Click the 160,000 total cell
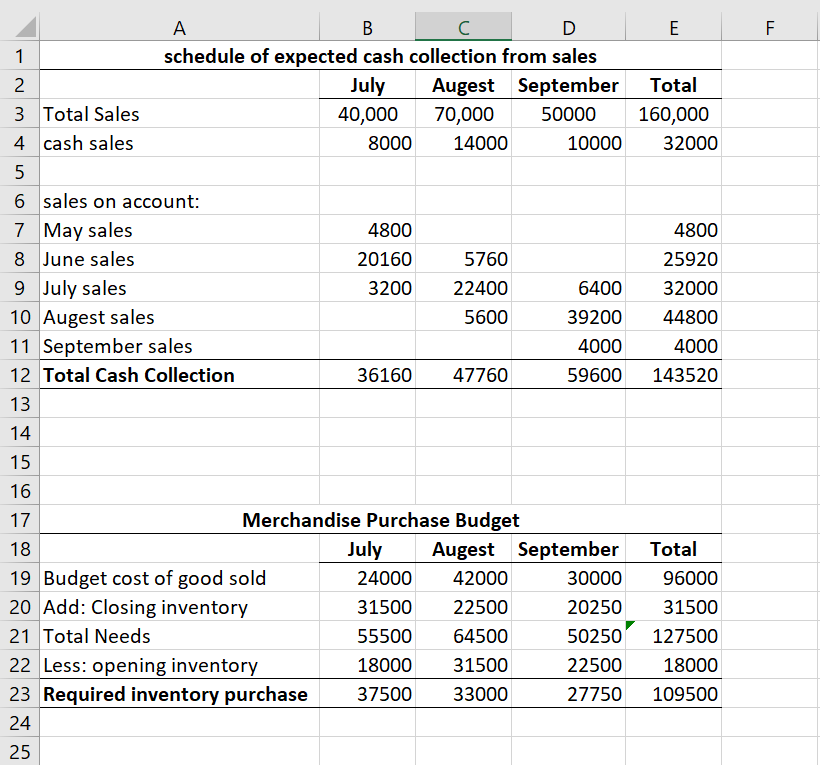 point(674,114)
